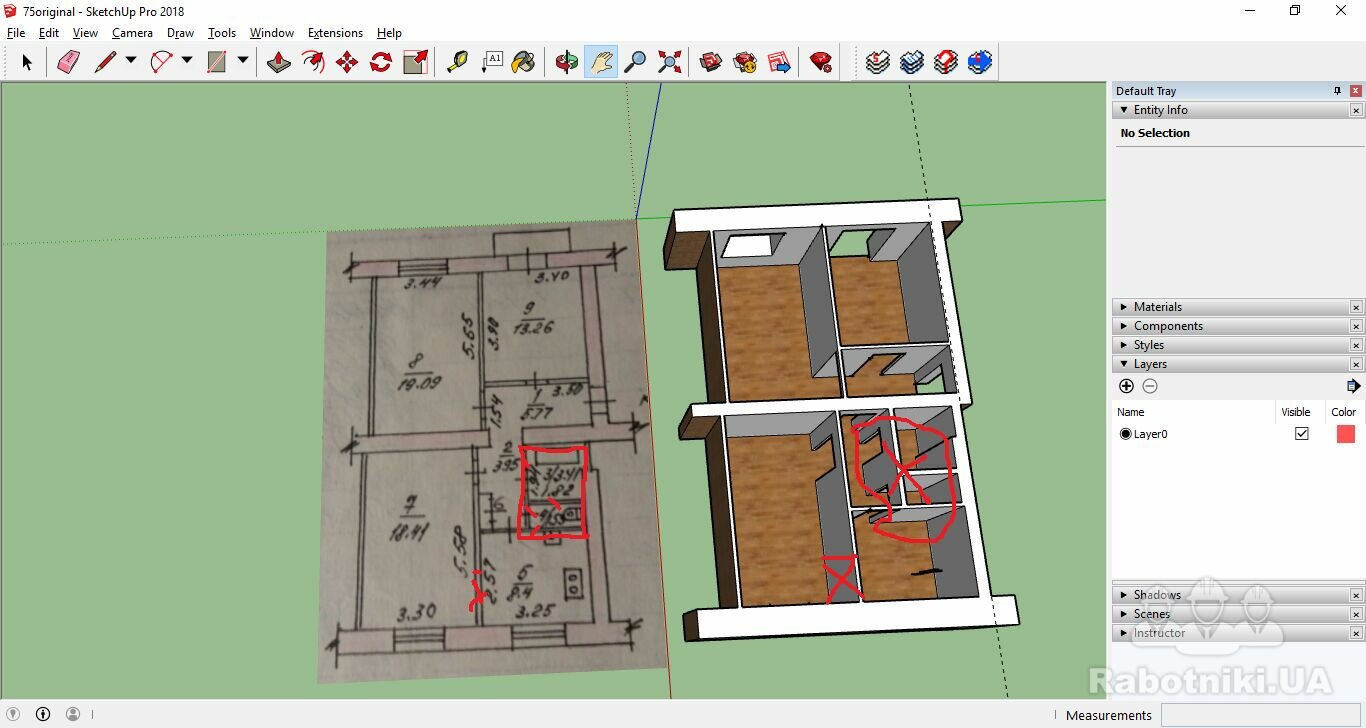Close the Styles panel

[x=1356, y=345]
